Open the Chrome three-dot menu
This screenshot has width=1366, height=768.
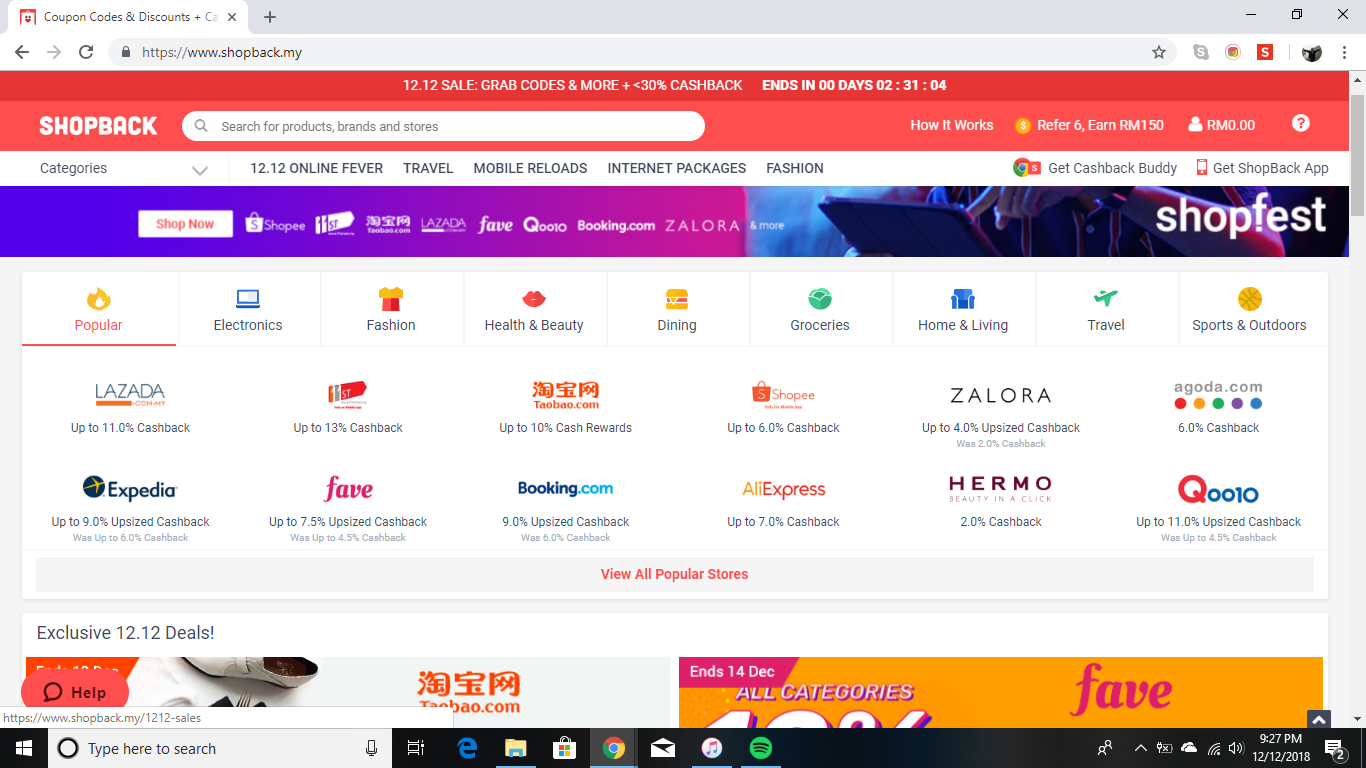pos(1344,52)
